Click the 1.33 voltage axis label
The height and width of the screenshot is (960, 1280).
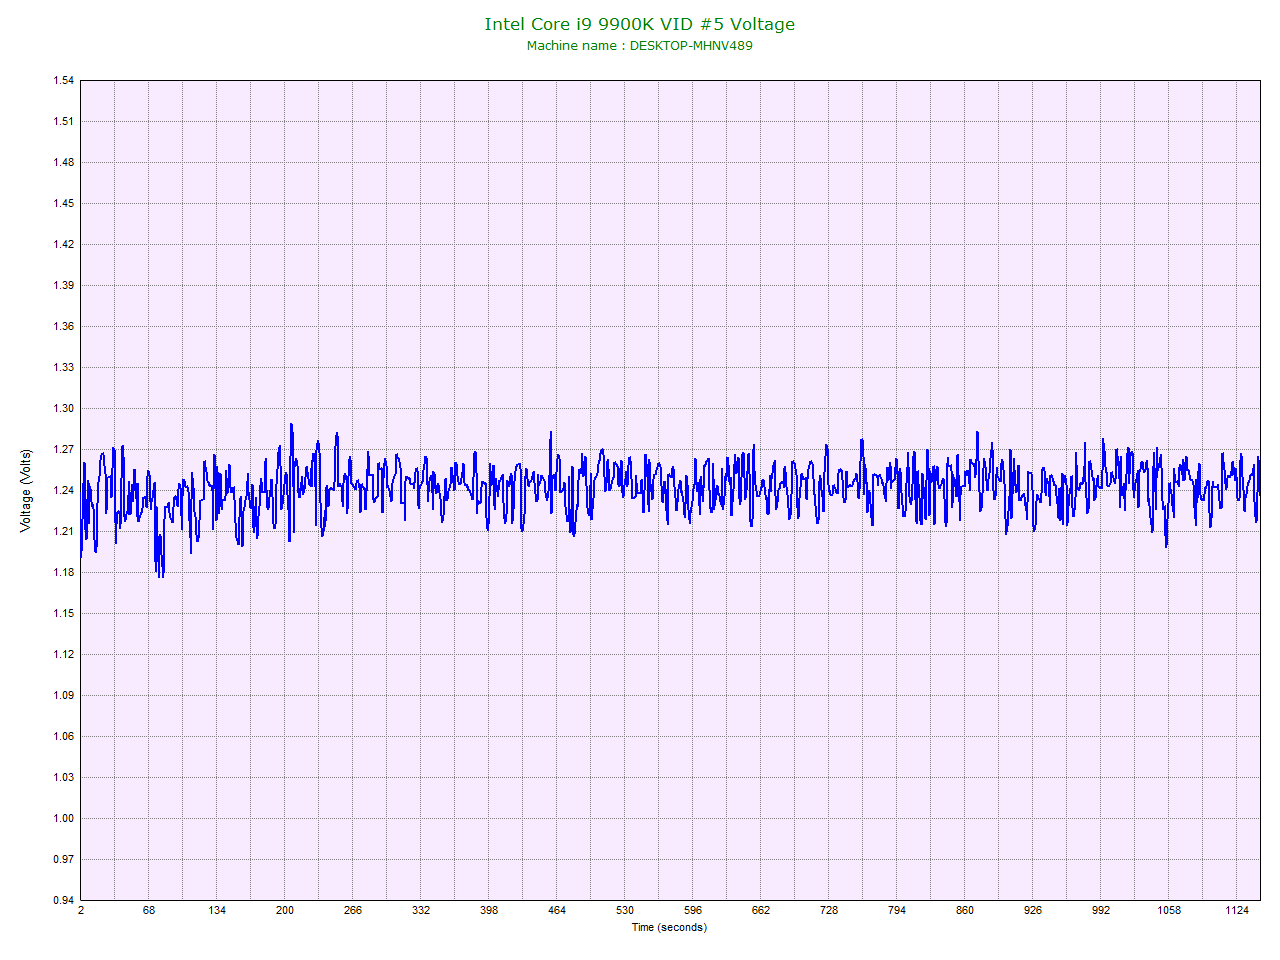pos(64,368)
